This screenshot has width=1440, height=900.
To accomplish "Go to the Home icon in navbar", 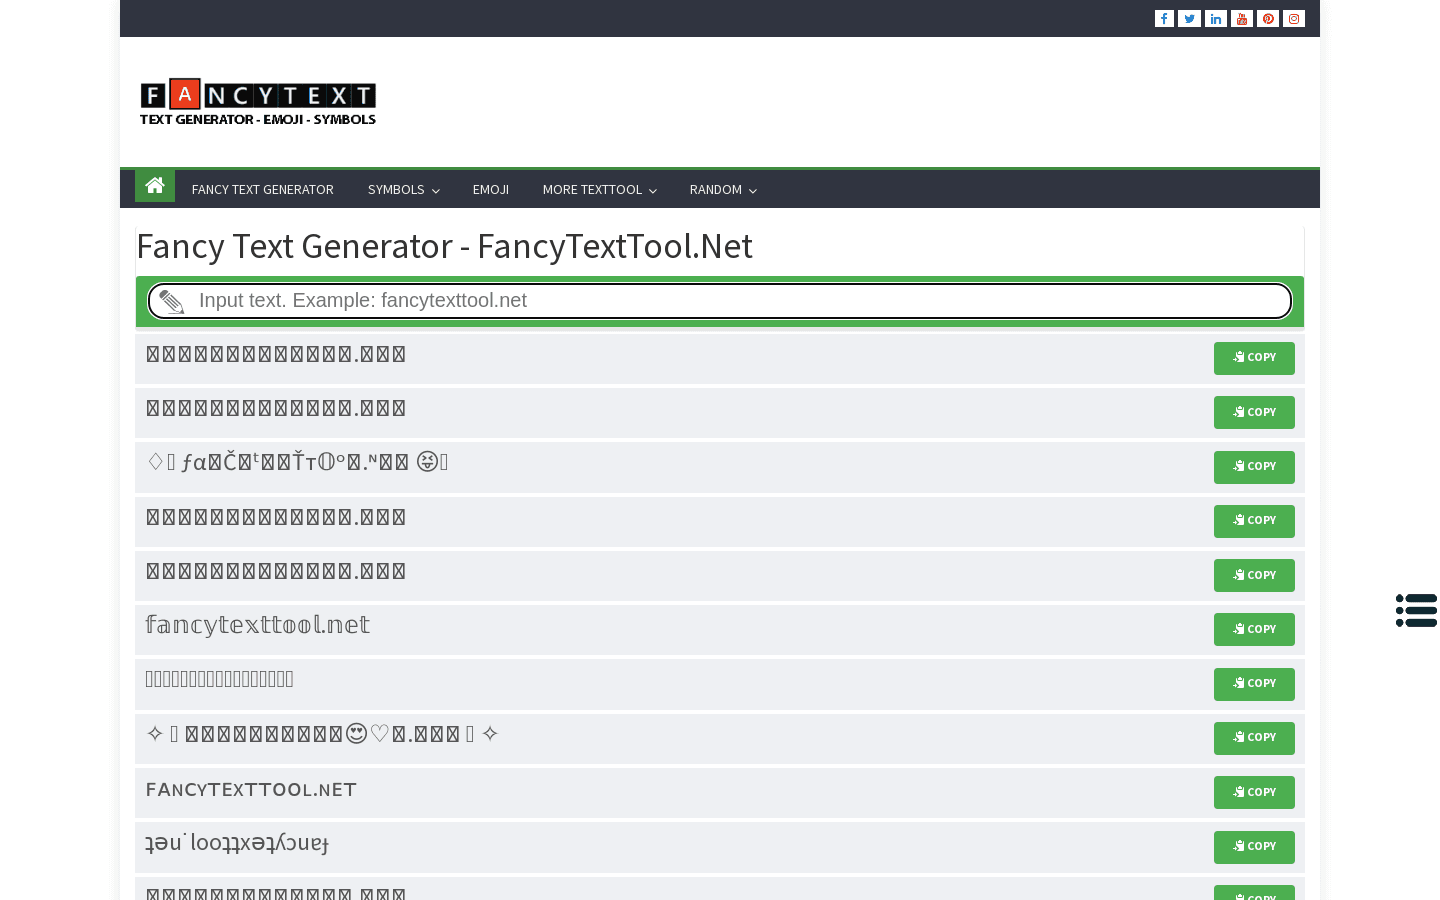I will tap(155, 186).
